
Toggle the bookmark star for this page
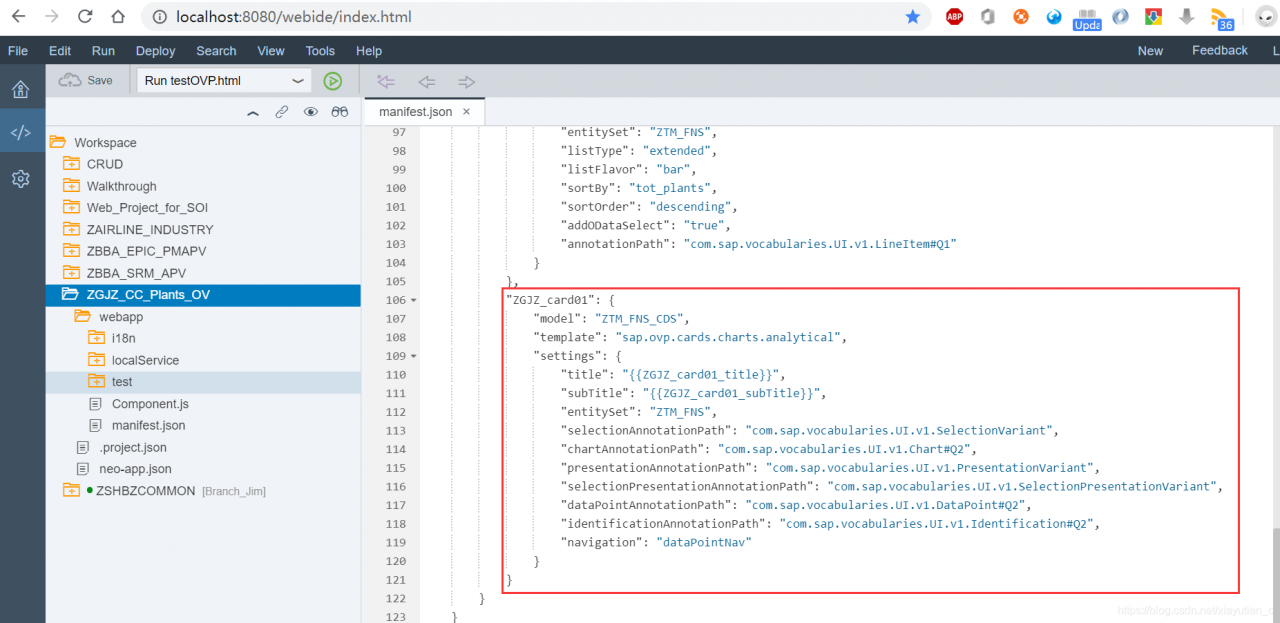click(912, 17)
